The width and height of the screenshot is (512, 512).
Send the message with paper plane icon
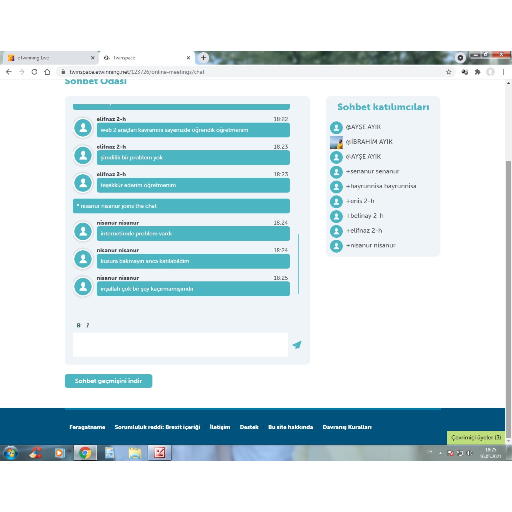pyautogui.click(x=297, y=345)
